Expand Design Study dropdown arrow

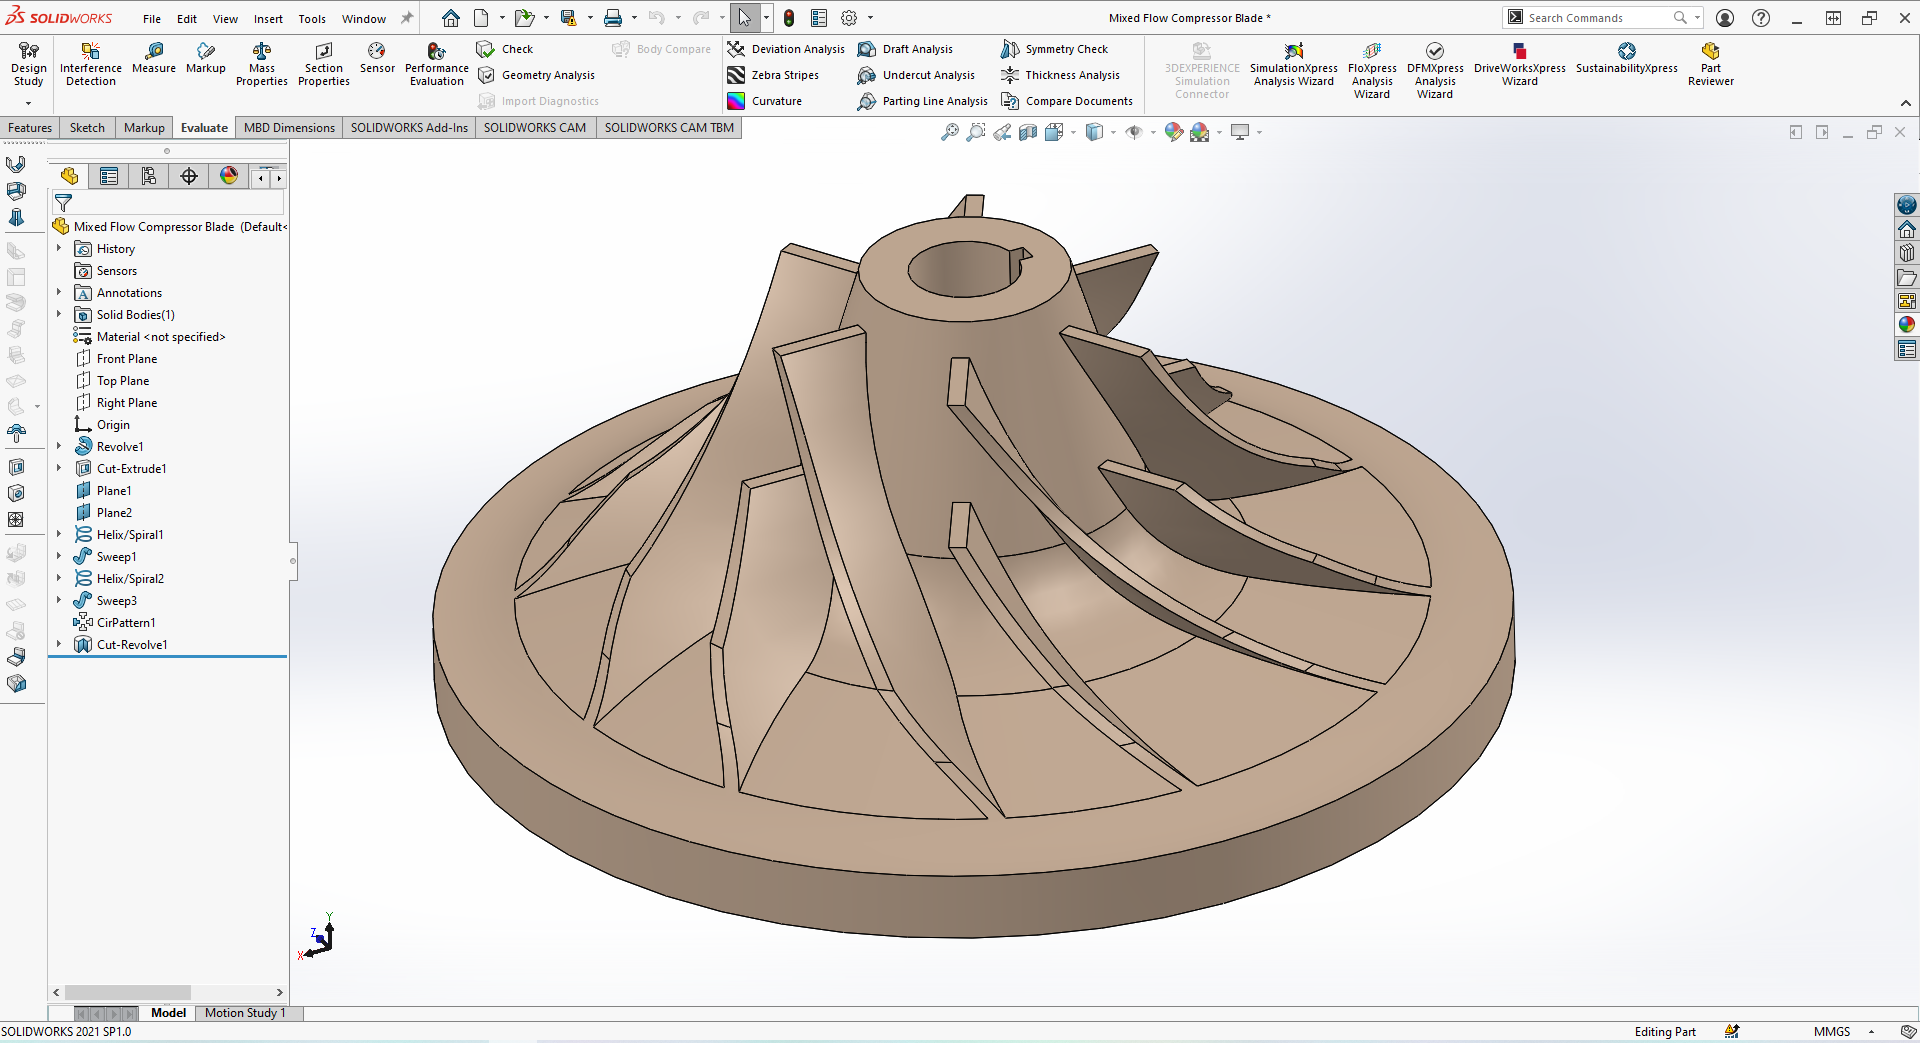click(28, 103)
